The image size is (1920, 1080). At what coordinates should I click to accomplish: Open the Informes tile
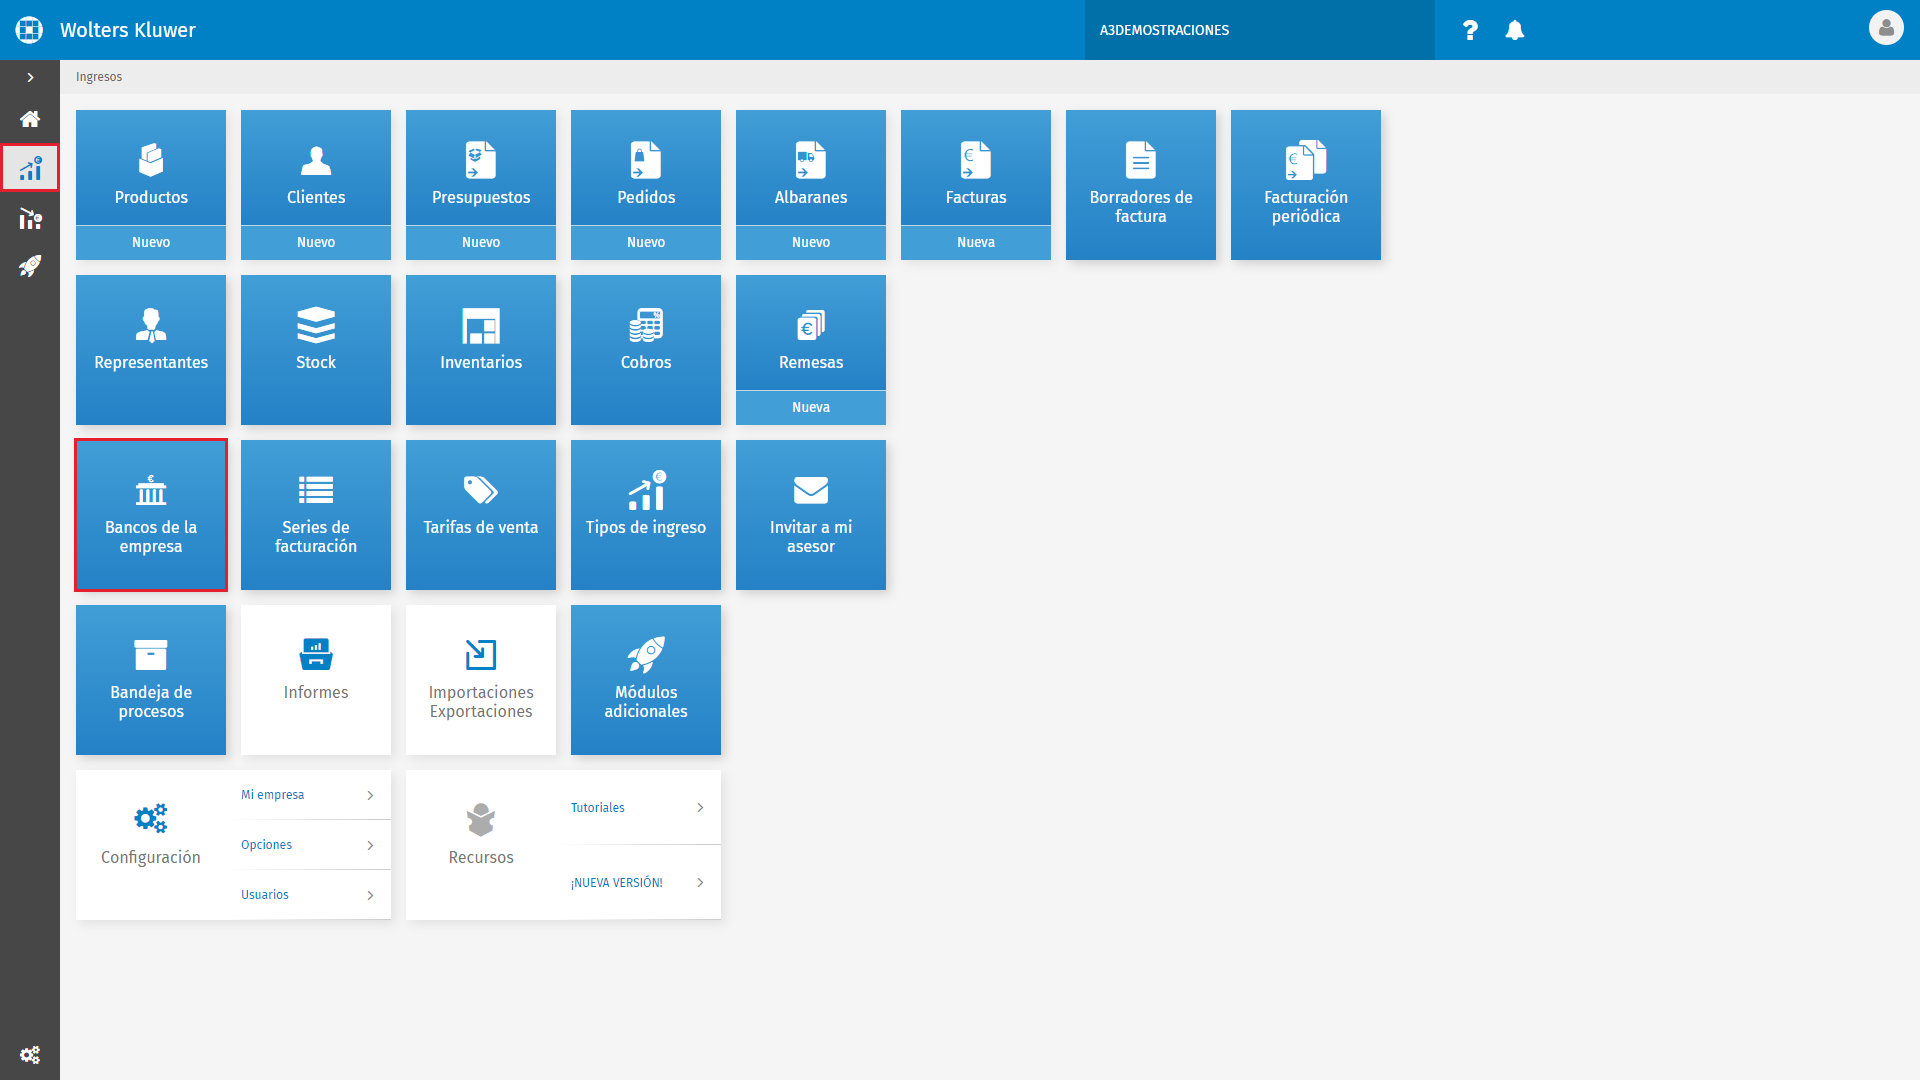click(x=316, y=680)
